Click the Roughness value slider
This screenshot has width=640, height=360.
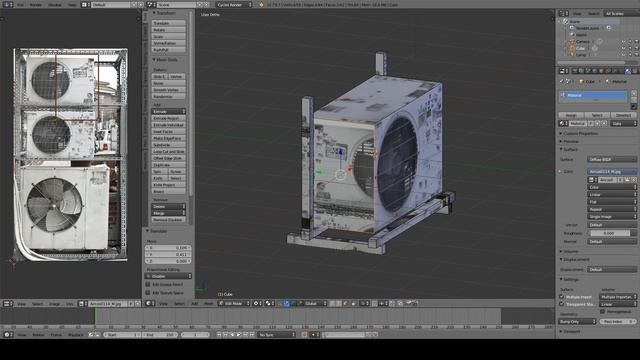point(609,233)
